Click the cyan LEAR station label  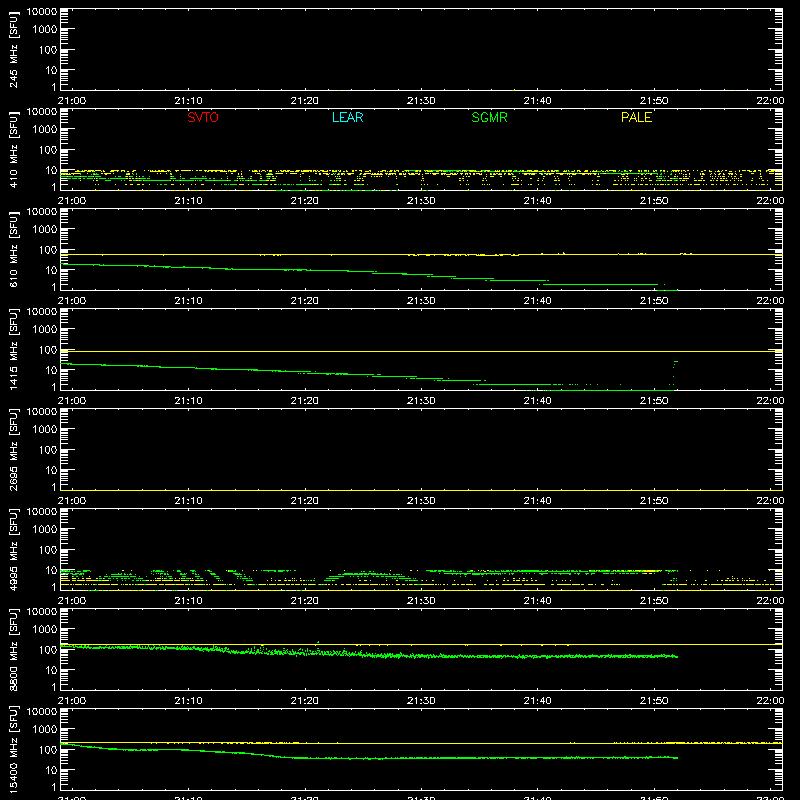(347, 117)
